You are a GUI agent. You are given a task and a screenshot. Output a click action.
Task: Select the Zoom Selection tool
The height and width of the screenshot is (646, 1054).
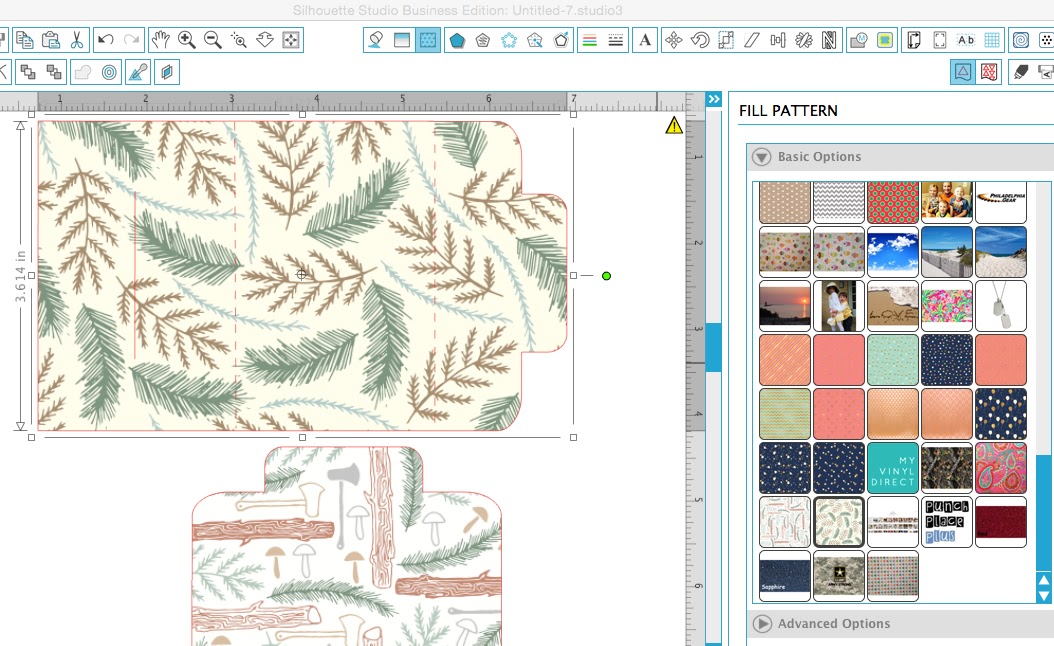(239, 40)
